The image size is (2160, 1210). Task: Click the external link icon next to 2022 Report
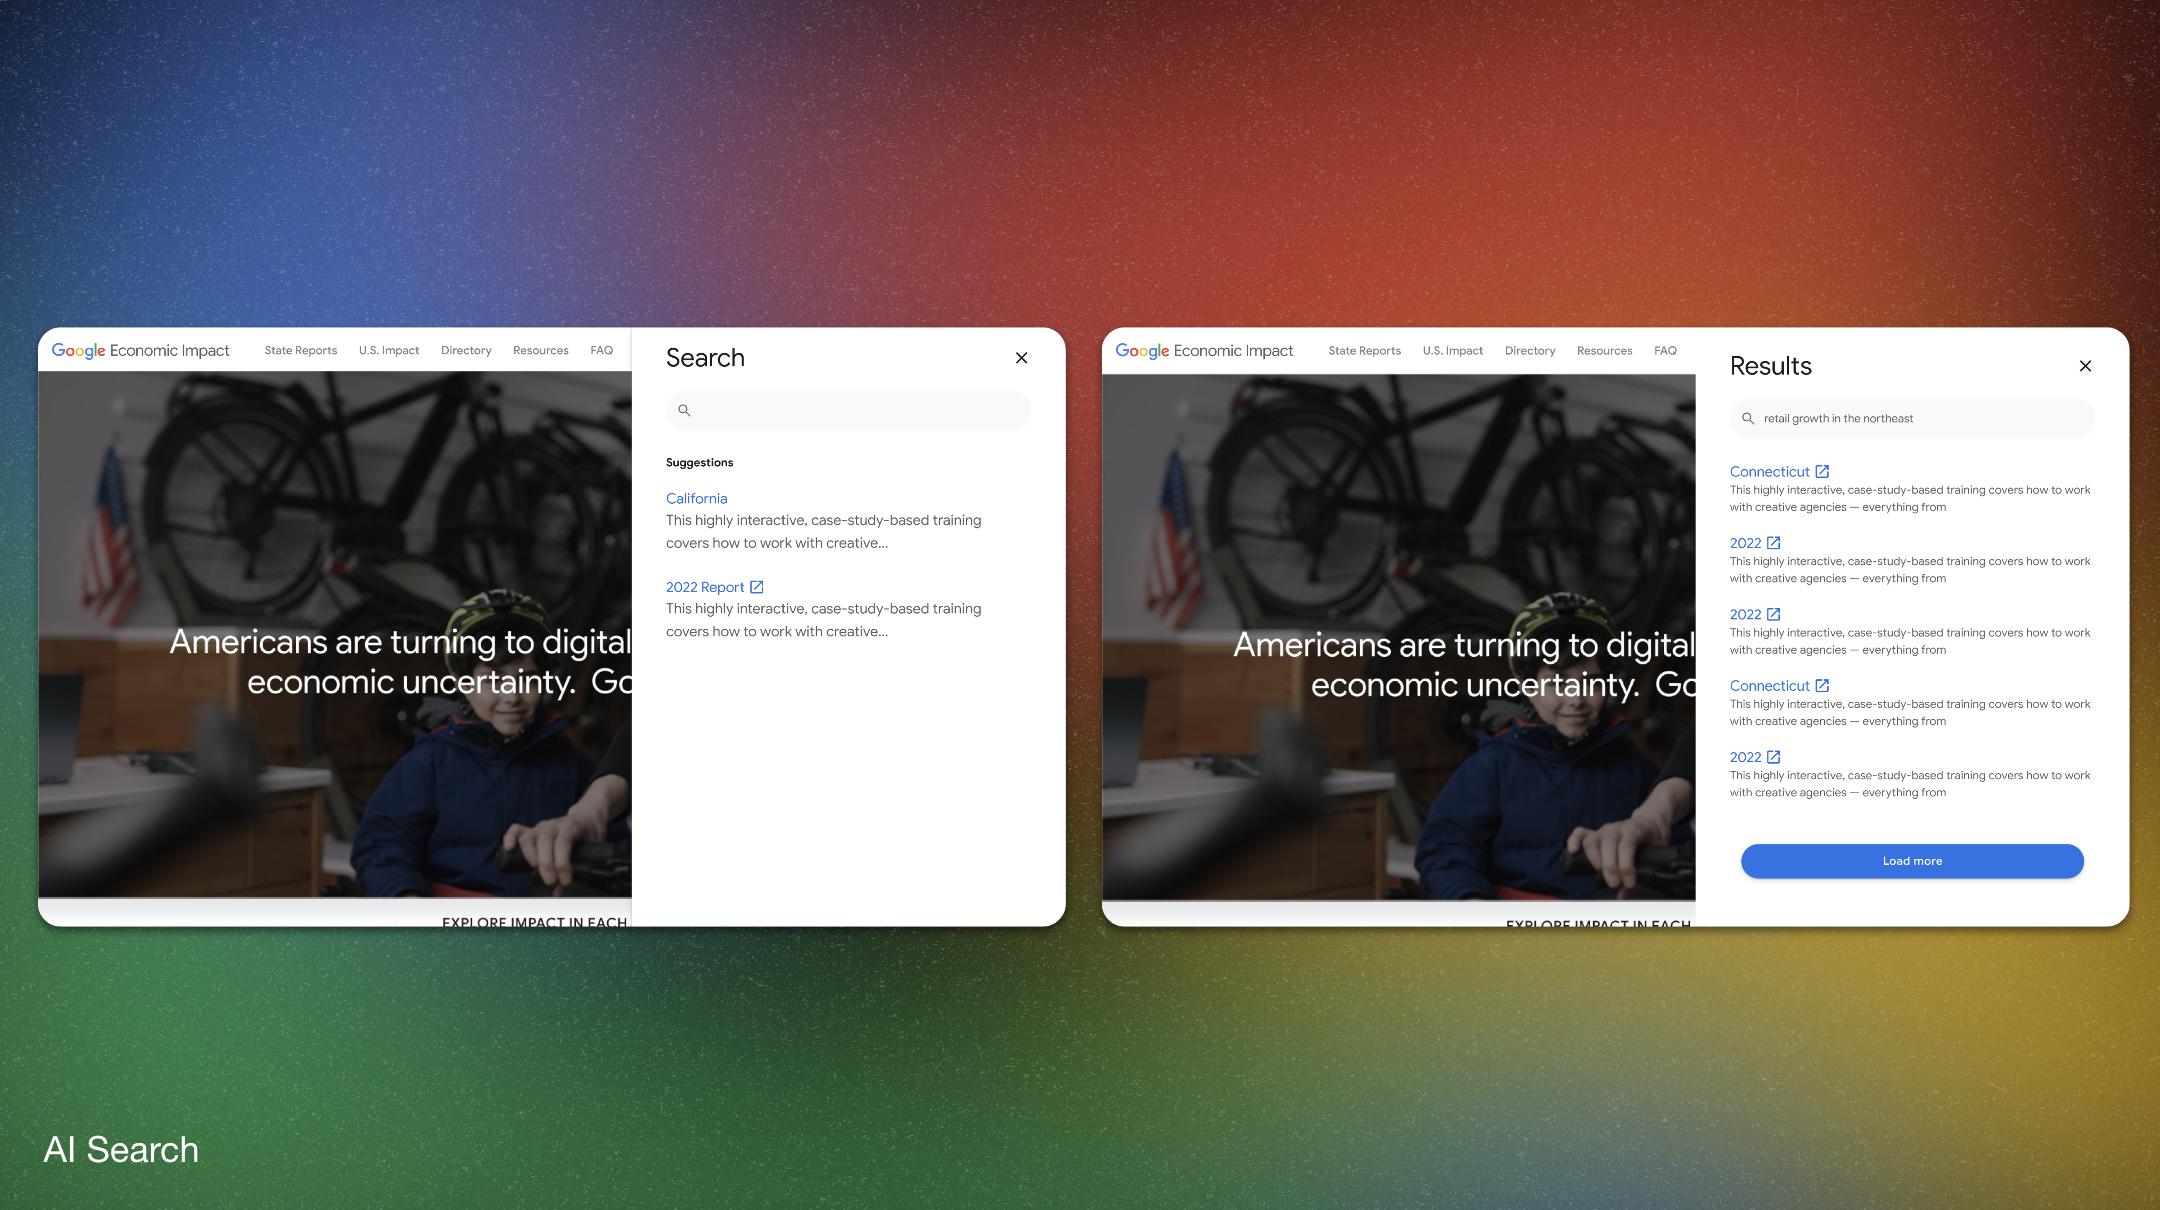coord(758,587)
